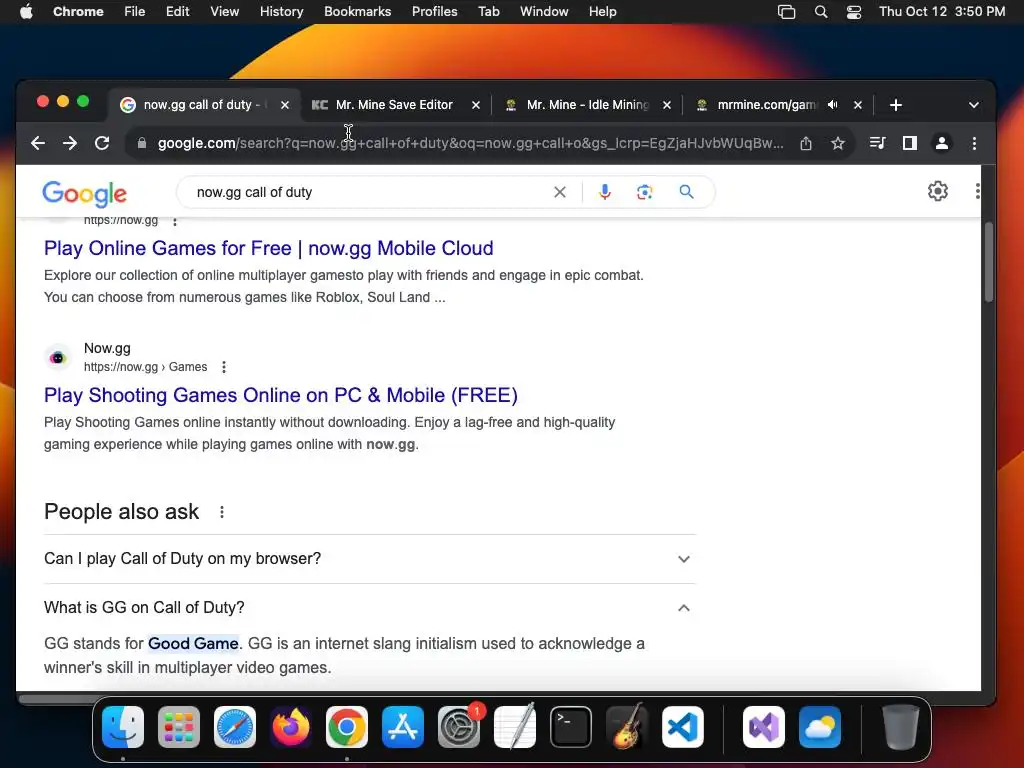The image size is (1024, 768).
Task: Mute the audio on the mrmine.com tab
Action: click(x=833, y=104)
